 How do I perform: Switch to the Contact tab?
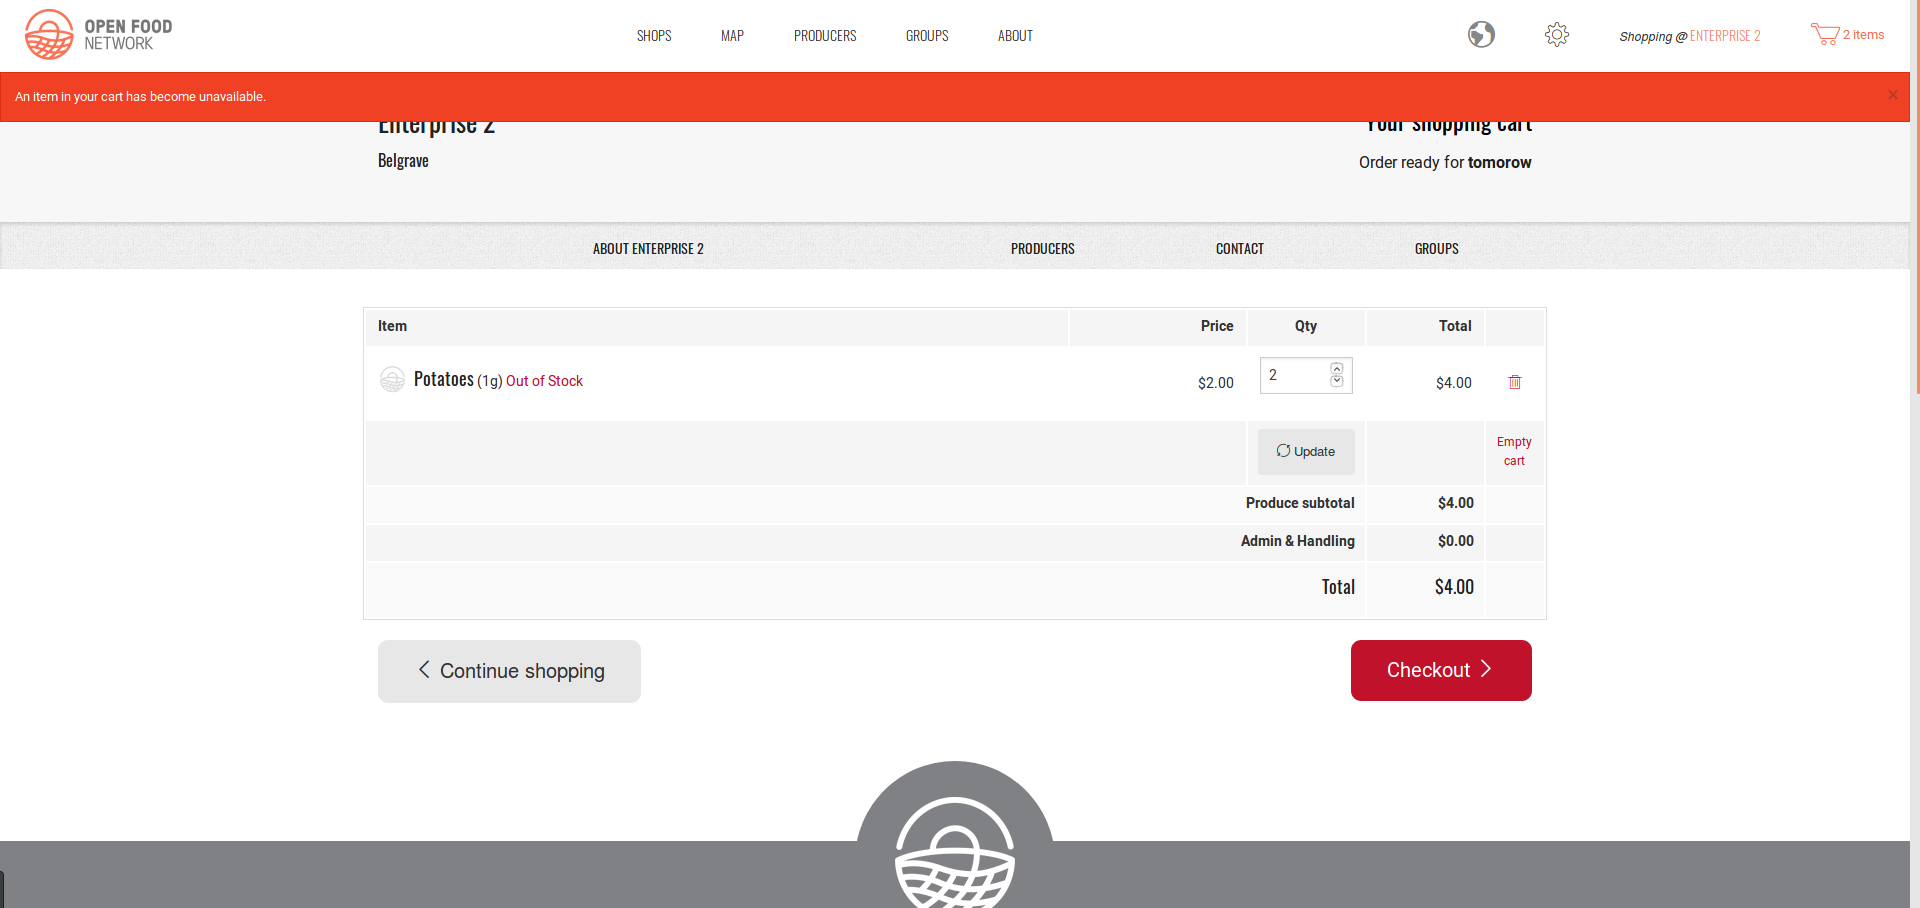pos(1240,249)
